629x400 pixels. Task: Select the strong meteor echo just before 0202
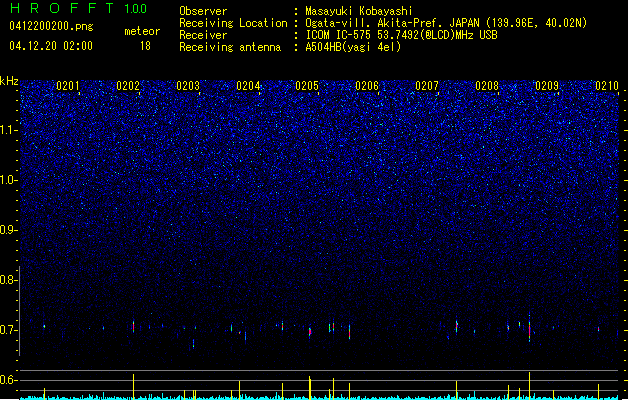[134, 327]
